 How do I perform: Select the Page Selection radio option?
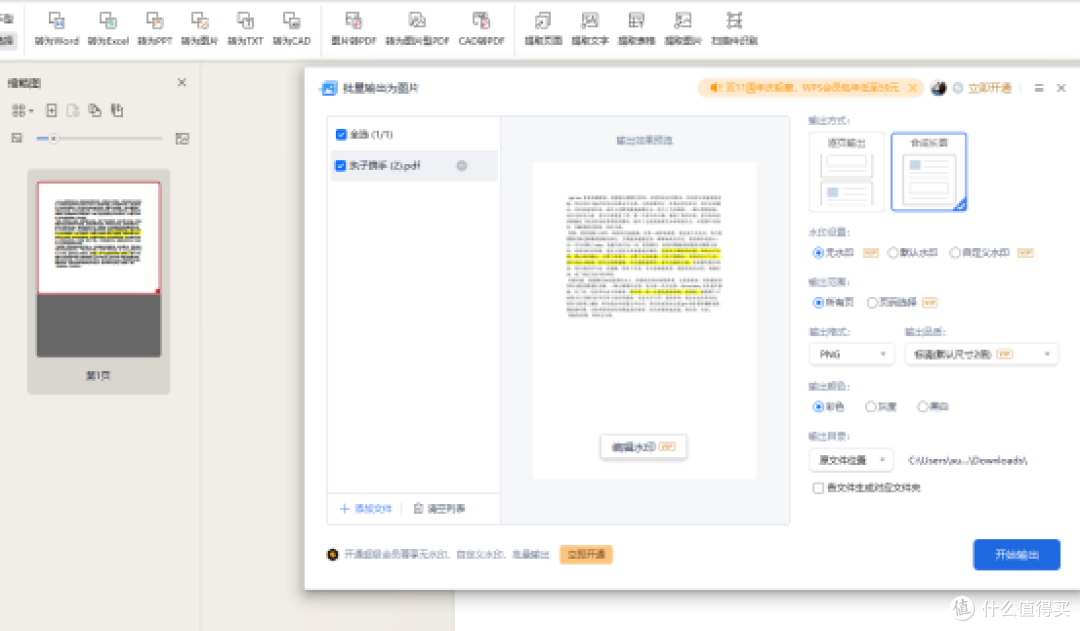coord(872,302)
